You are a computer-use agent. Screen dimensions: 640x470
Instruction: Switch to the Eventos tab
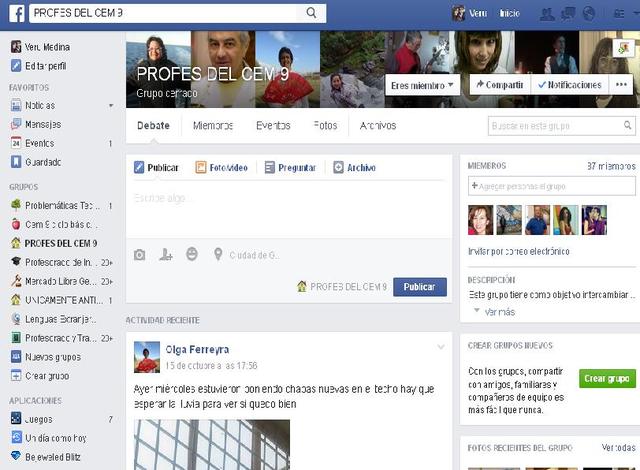click(273, 126)
